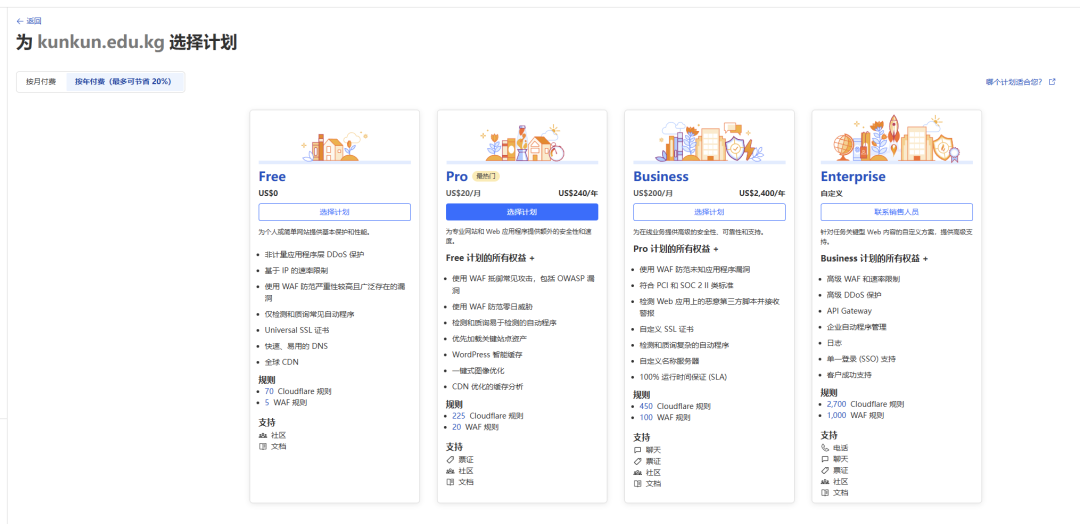1080x524 pixels.
Task: Open the 哪个计划适合您 help link
Action: tap(1014, 81)
